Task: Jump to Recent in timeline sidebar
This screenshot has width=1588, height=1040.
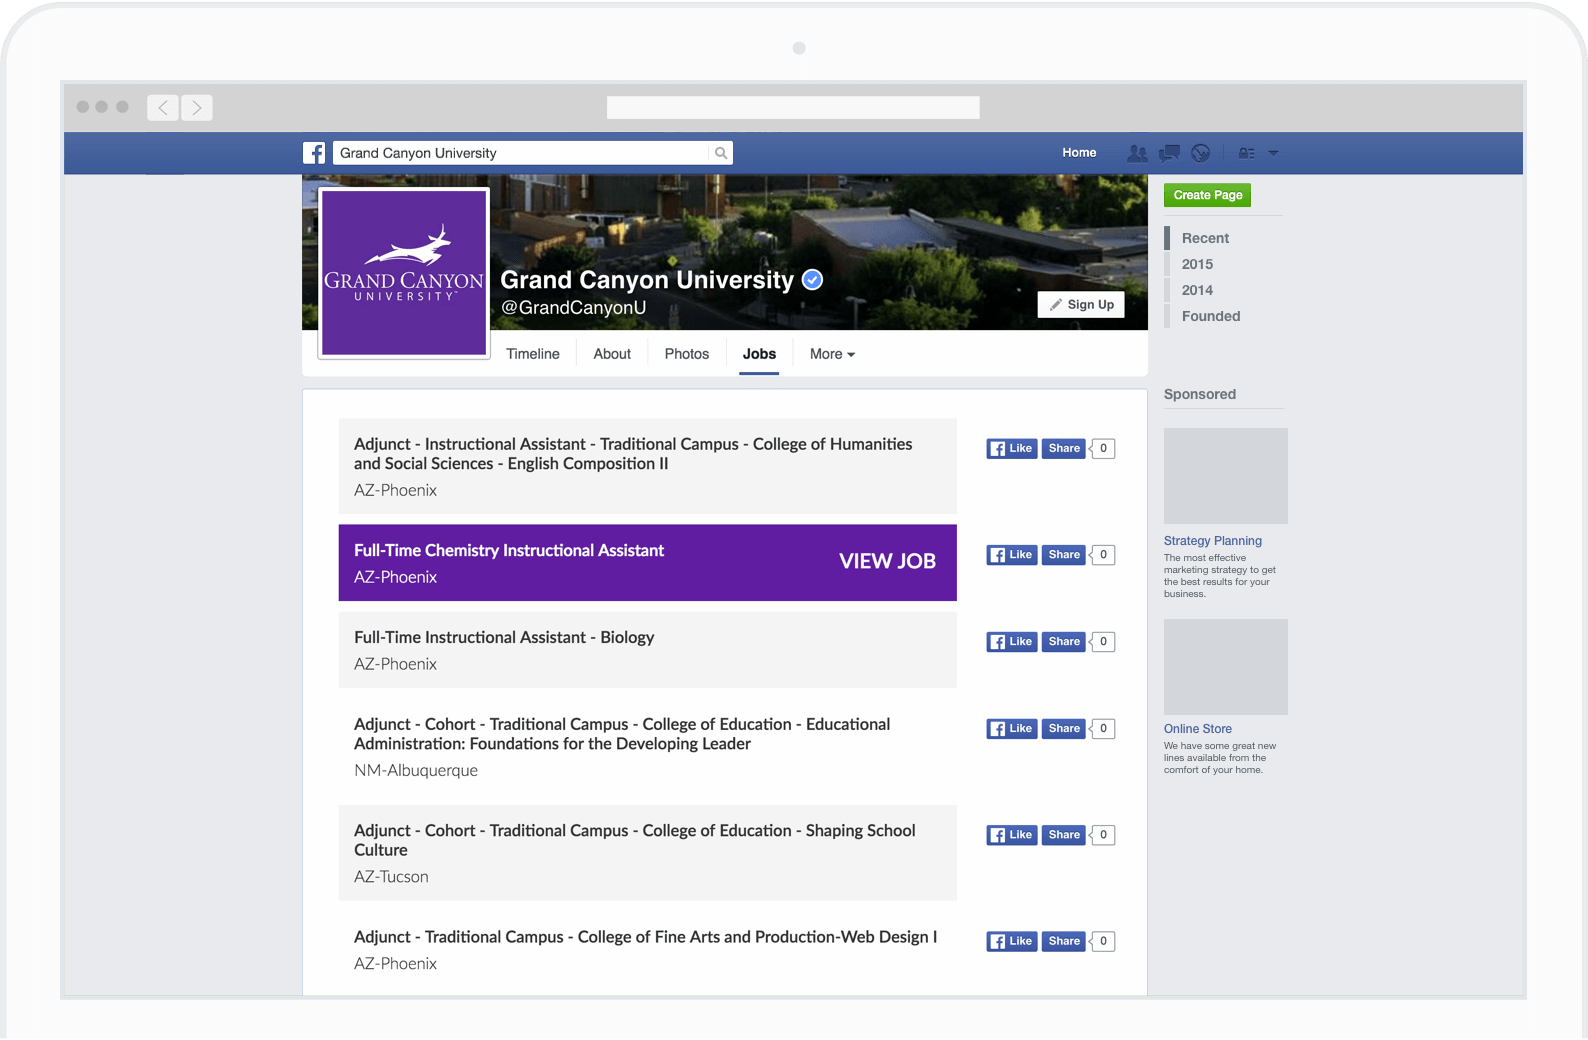Action: point(1205,238)
